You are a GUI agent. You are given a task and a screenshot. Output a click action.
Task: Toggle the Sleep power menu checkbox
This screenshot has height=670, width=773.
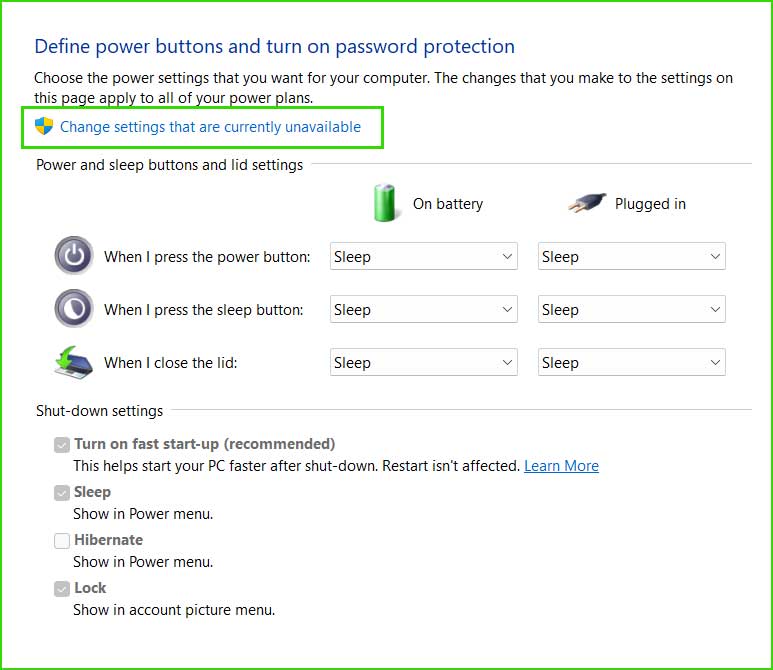click(x=62, y=493)
